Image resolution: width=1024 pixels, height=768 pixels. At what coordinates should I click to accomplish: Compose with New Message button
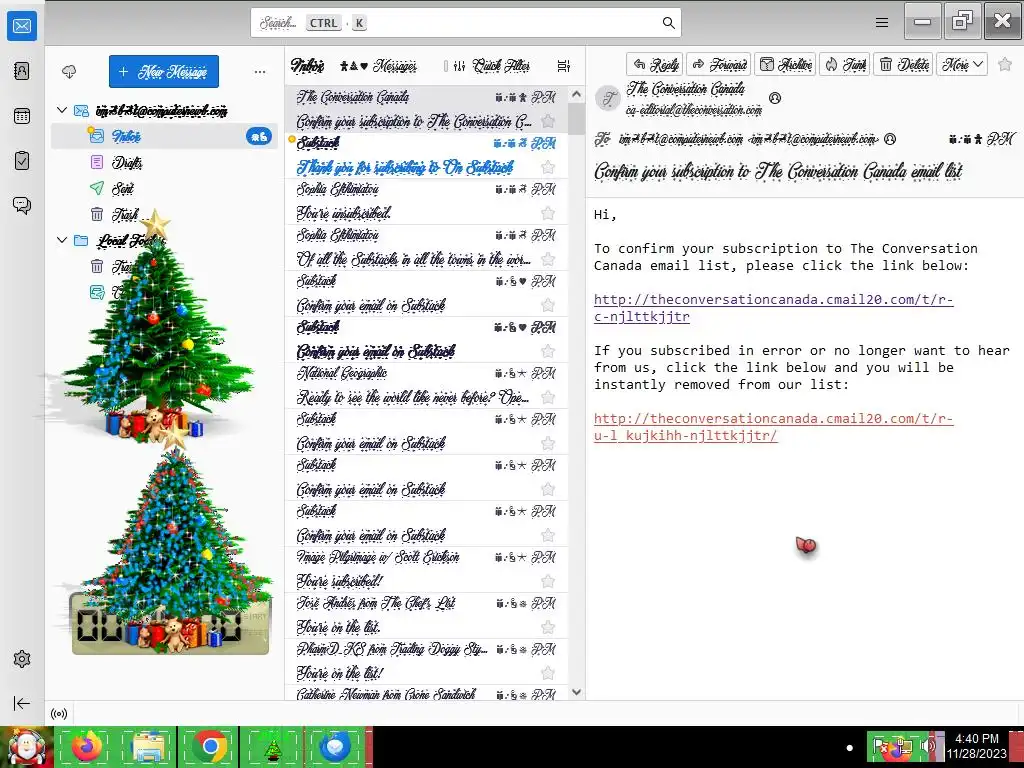click(x=164, y=72)
